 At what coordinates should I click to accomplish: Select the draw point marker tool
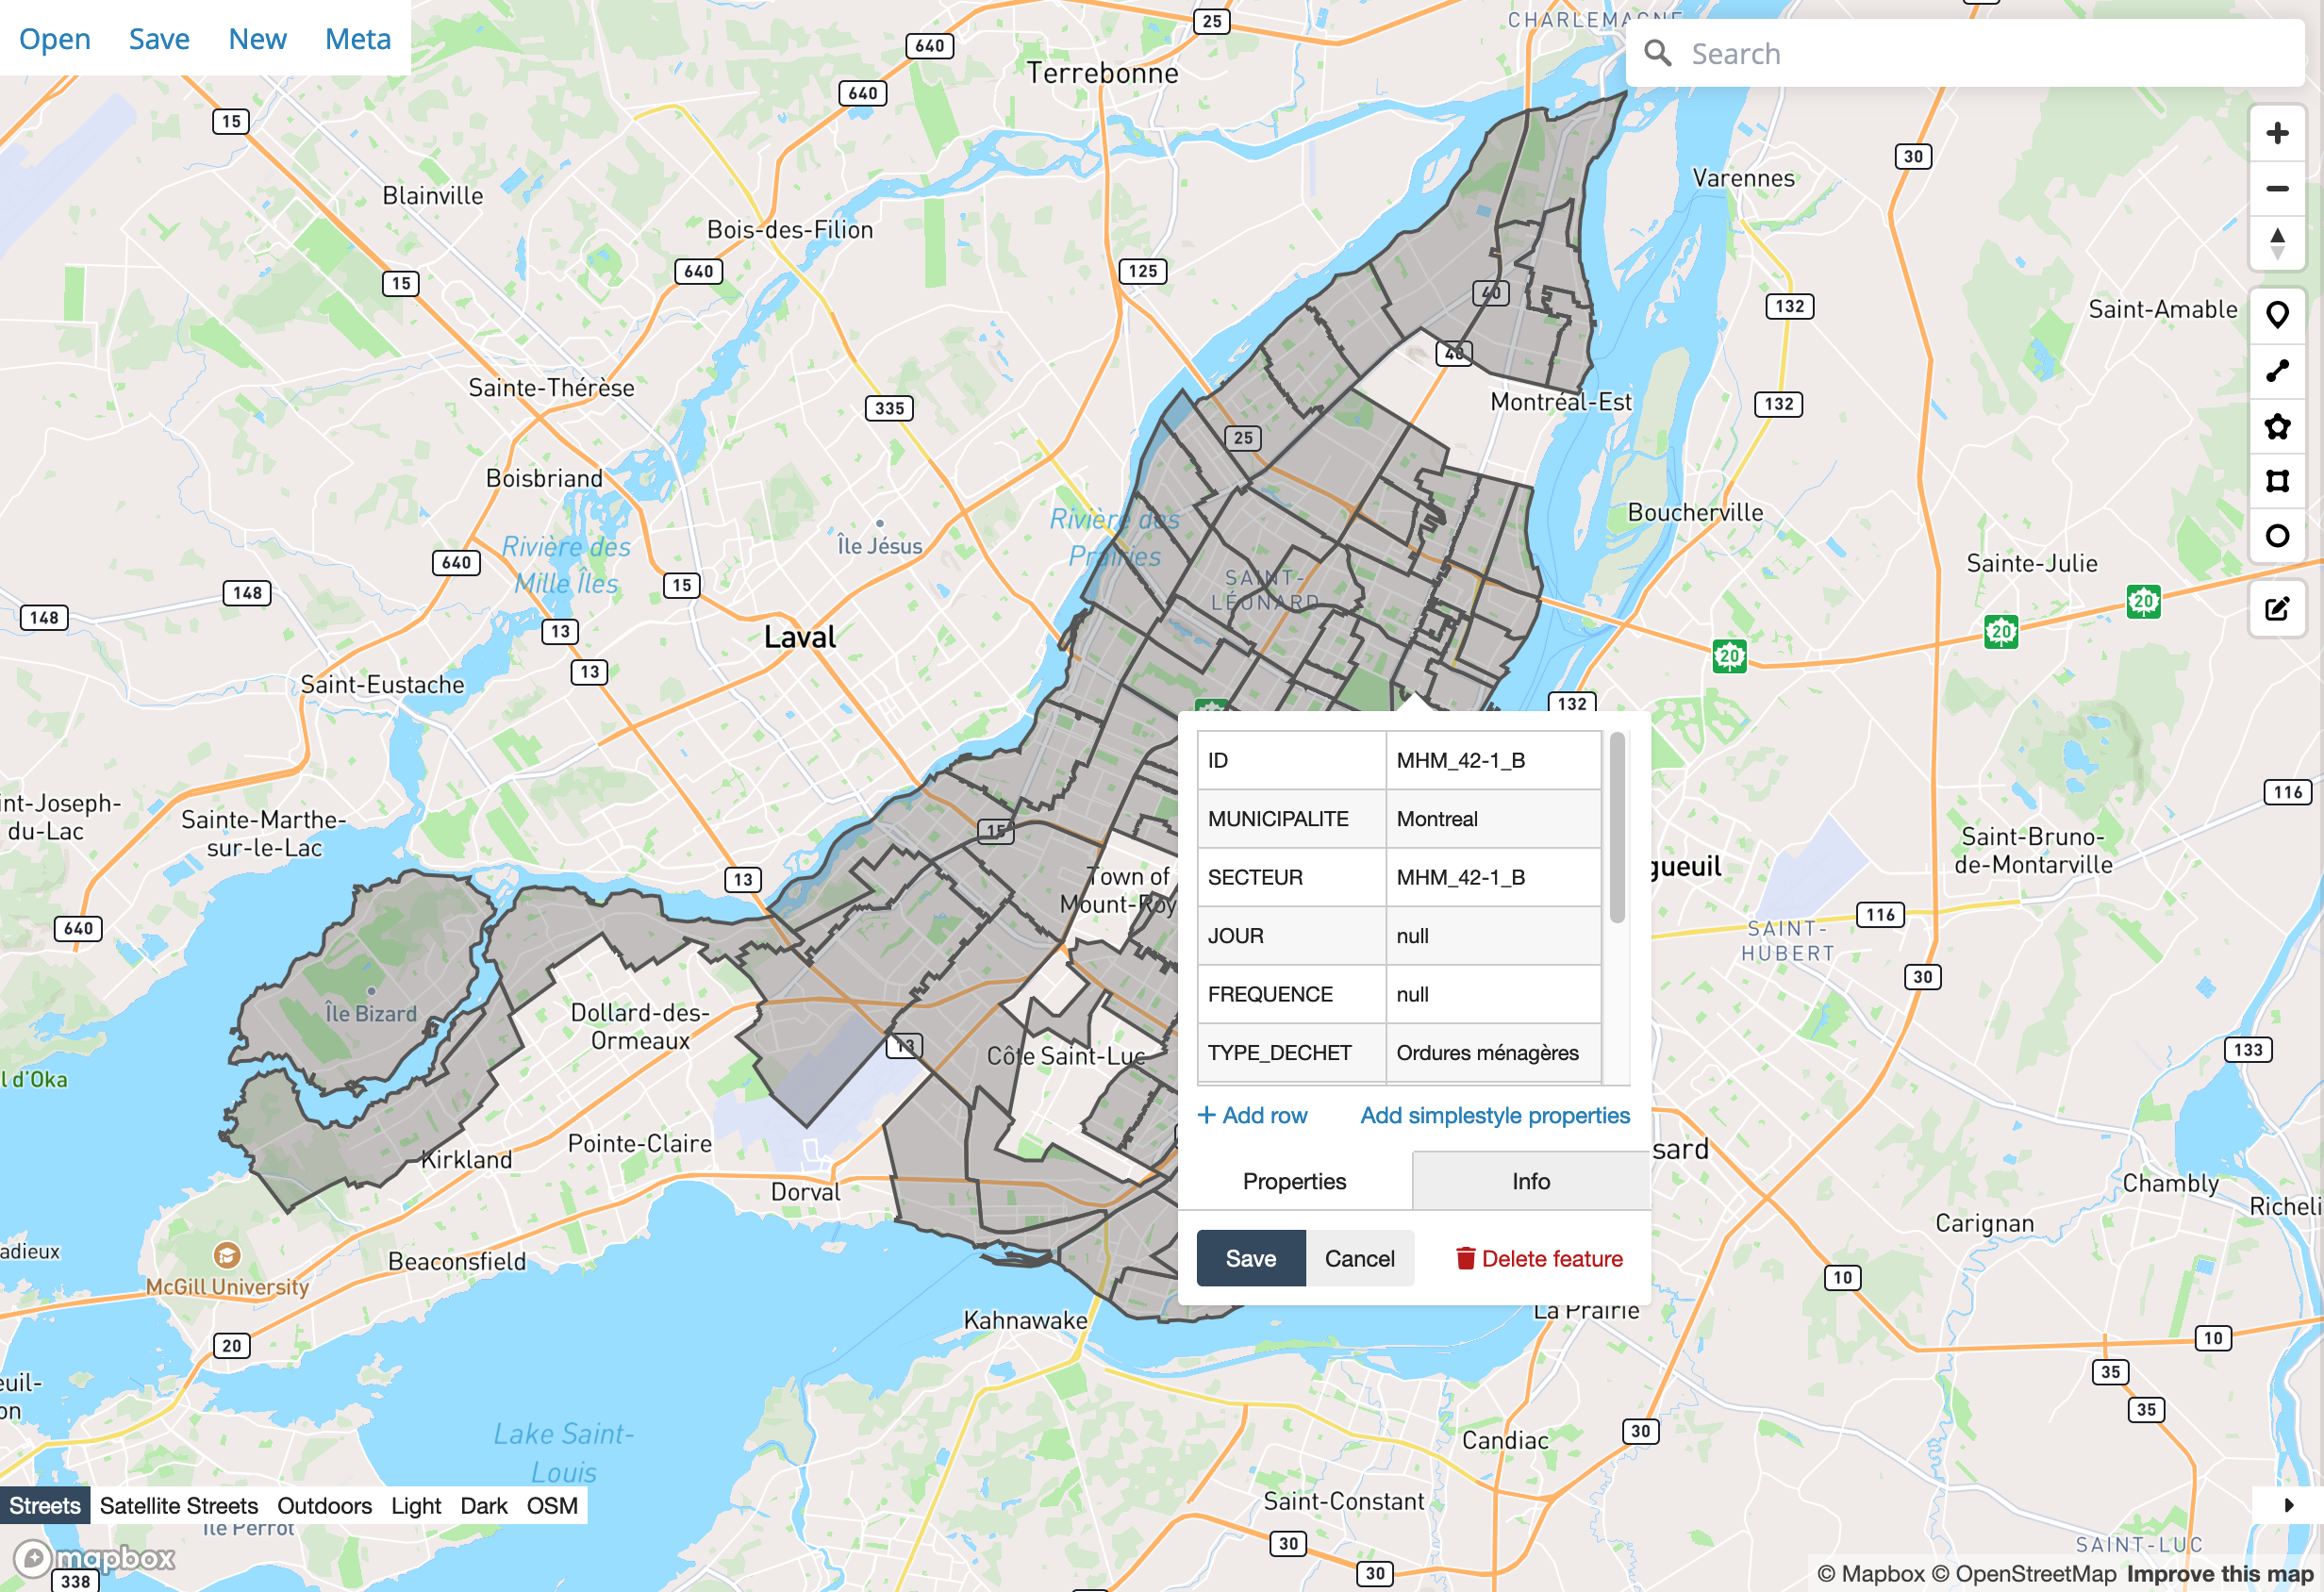click(2277, 315)
